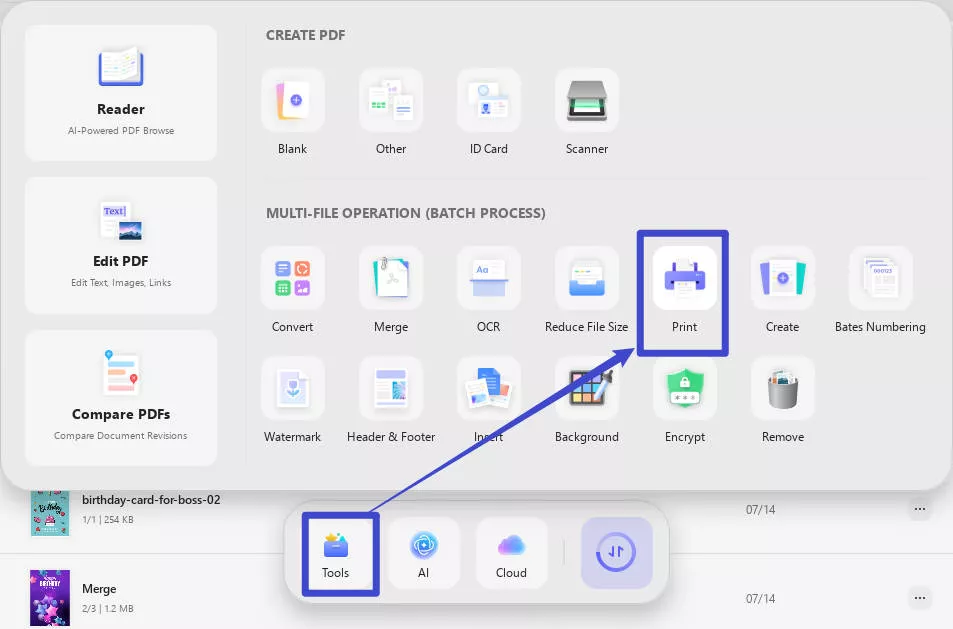The image size is (953, 629).
Task: Select file name birthday-card-for-boss-02
Action: click(151, 500)
